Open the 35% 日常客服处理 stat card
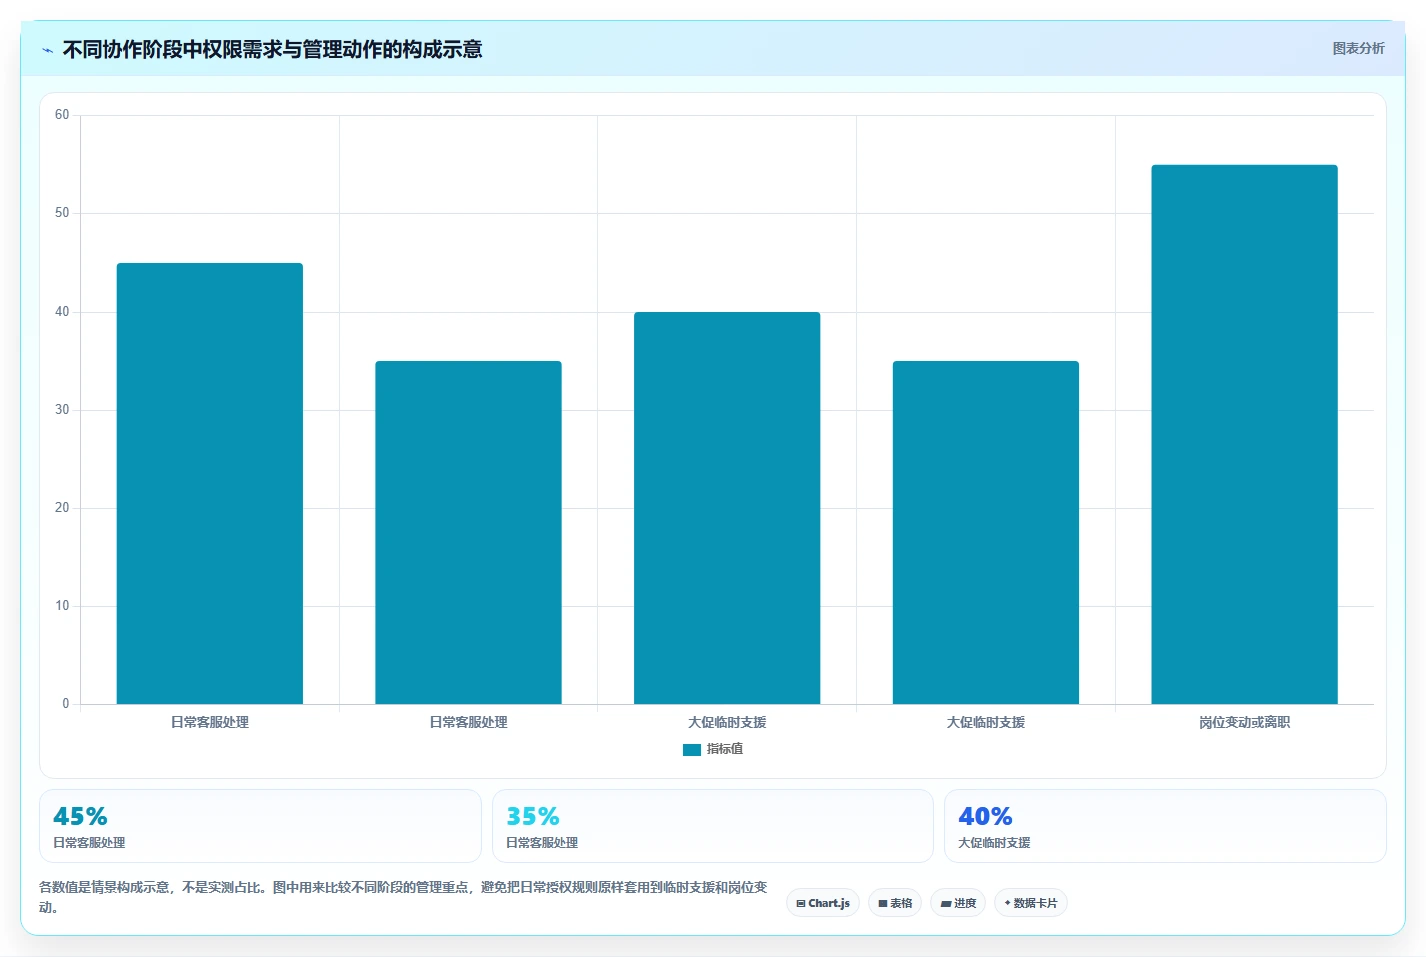The width and height of the screenshot is (1426, 957). [x=712, y=826]
